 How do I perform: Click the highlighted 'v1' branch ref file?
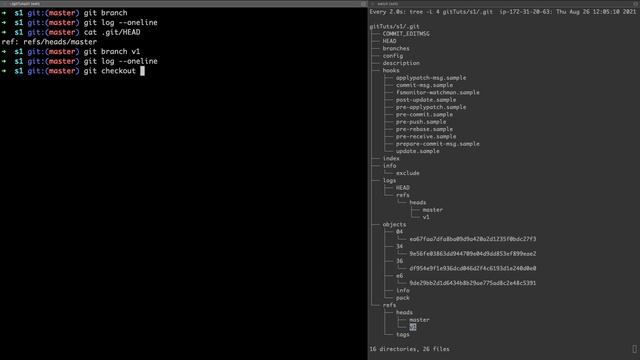[413, 327]
